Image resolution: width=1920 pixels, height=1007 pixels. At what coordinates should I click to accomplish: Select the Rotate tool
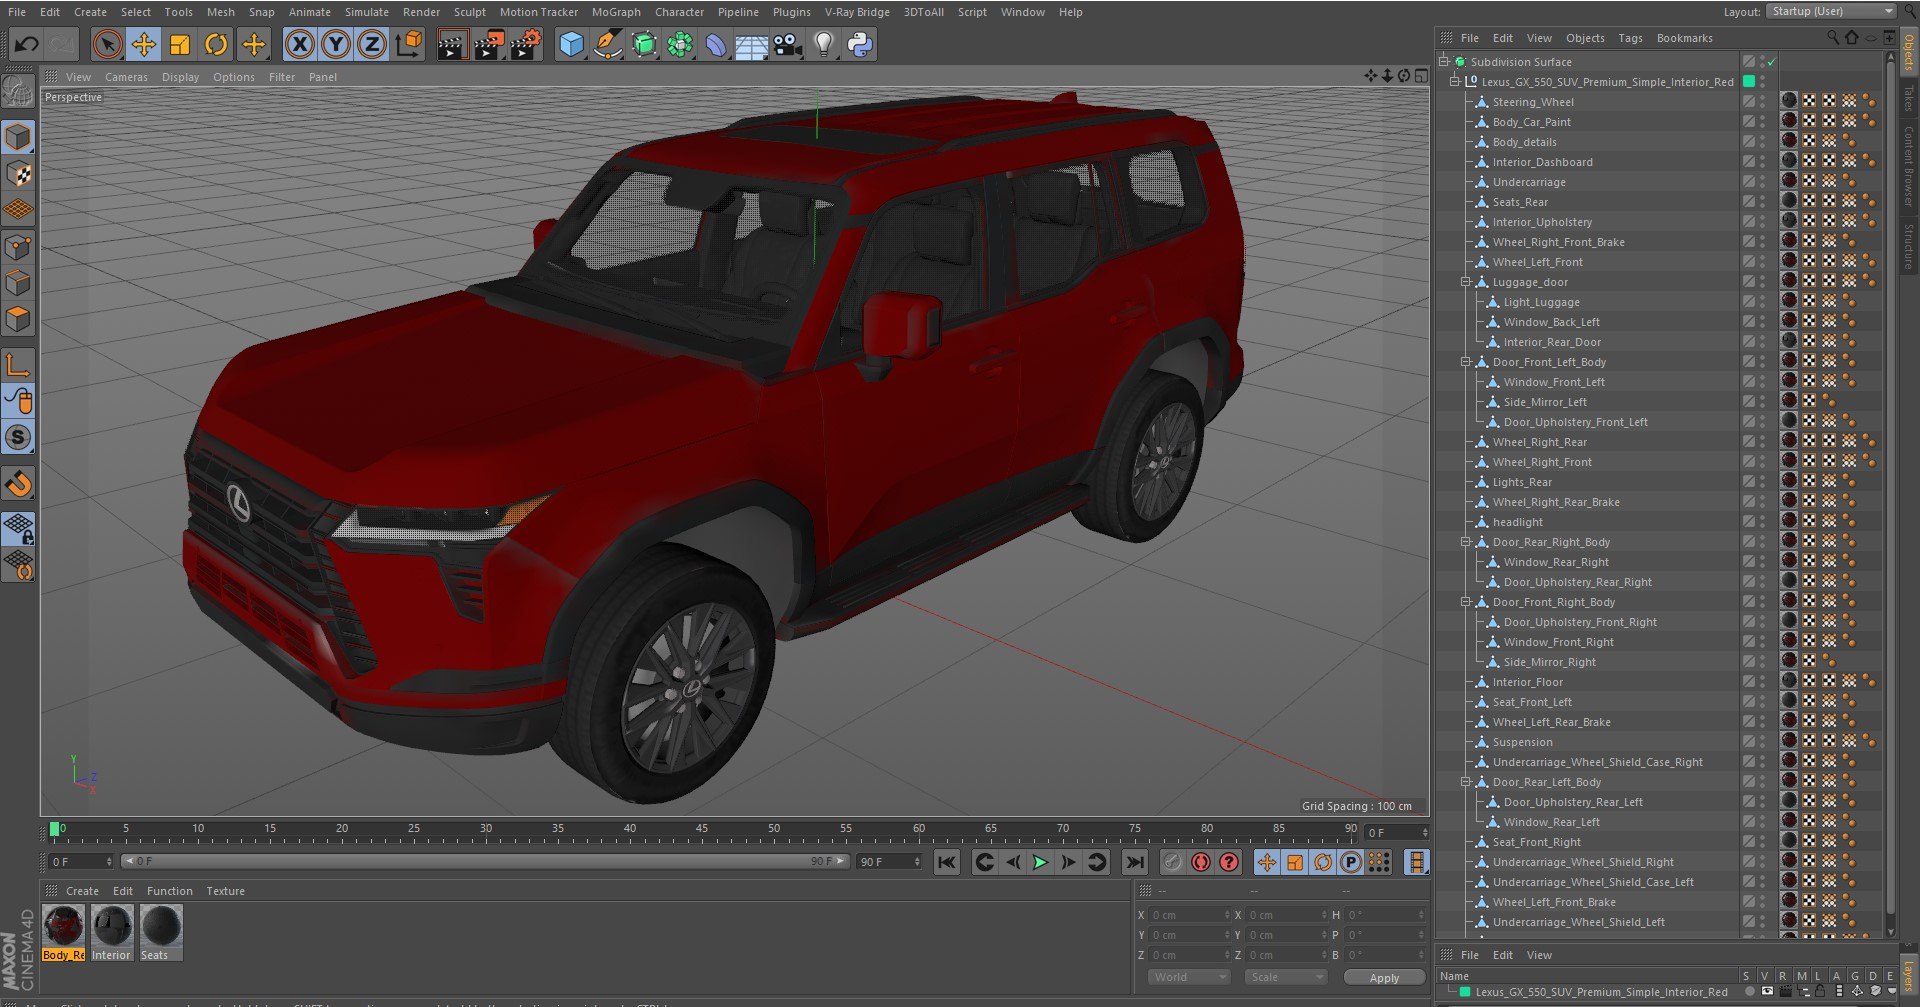[x=216, y=44]
